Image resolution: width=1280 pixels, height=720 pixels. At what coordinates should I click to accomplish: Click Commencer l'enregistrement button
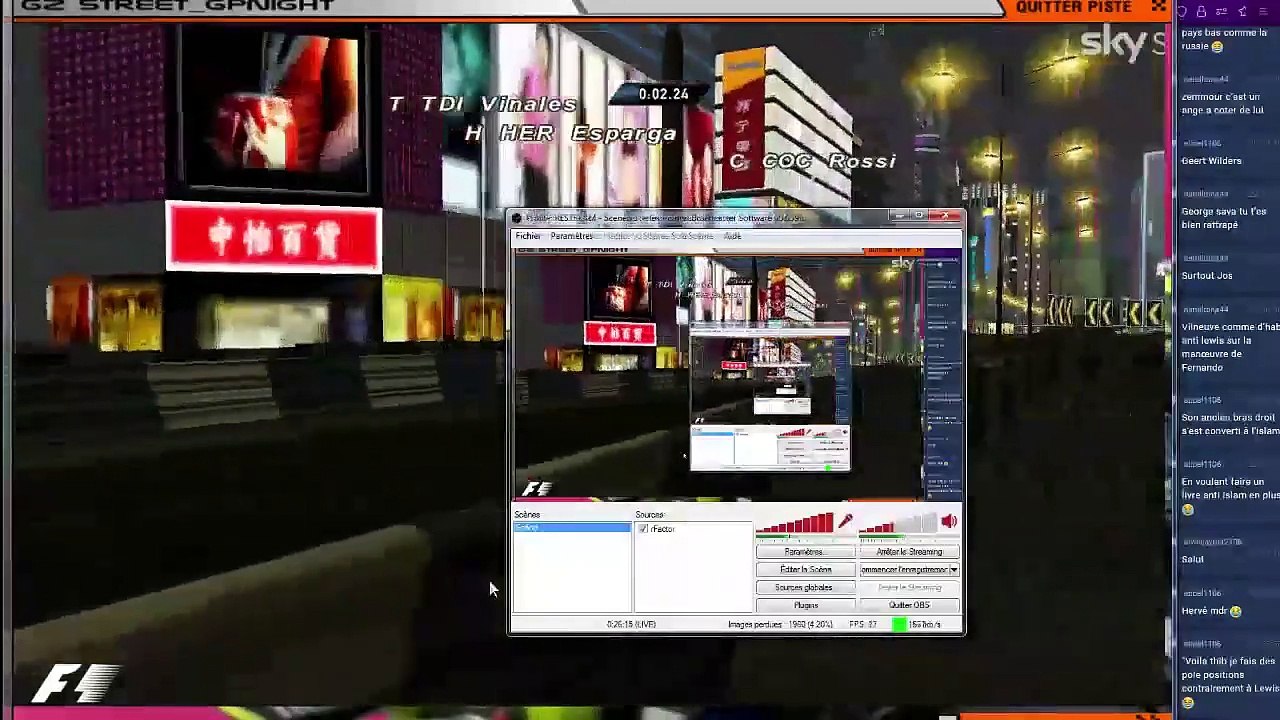(x=904, y=570)
